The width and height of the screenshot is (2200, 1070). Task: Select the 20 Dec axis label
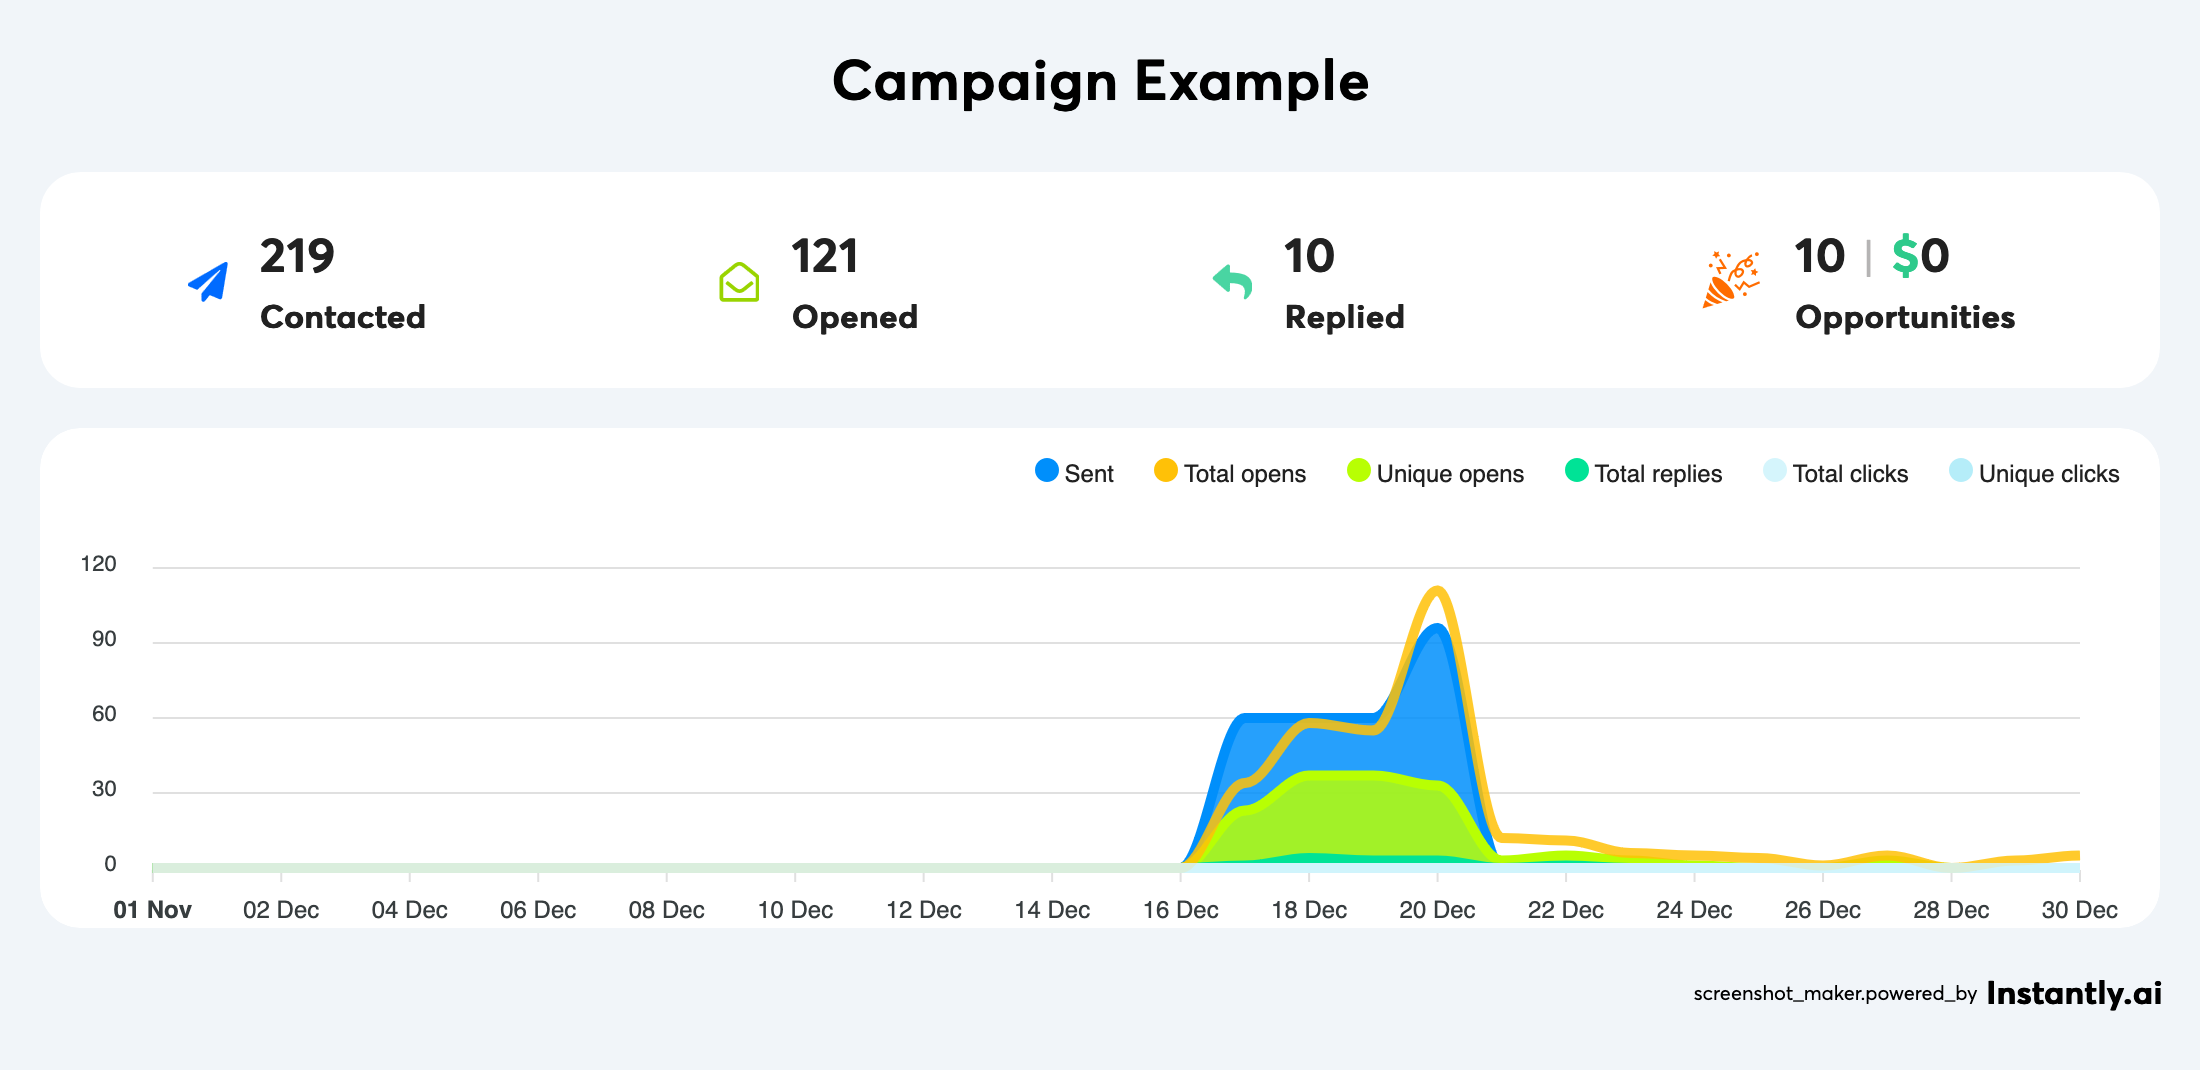(1437, 910)
